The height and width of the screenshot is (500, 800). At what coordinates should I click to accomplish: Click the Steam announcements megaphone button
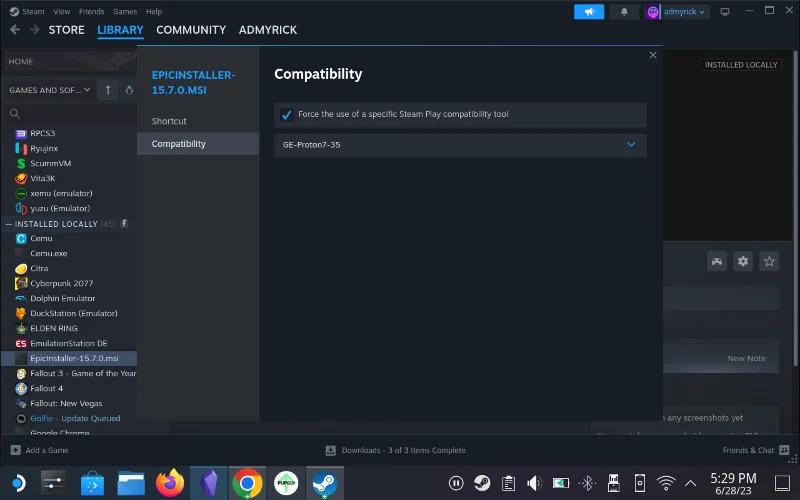[x=589, y=12]
